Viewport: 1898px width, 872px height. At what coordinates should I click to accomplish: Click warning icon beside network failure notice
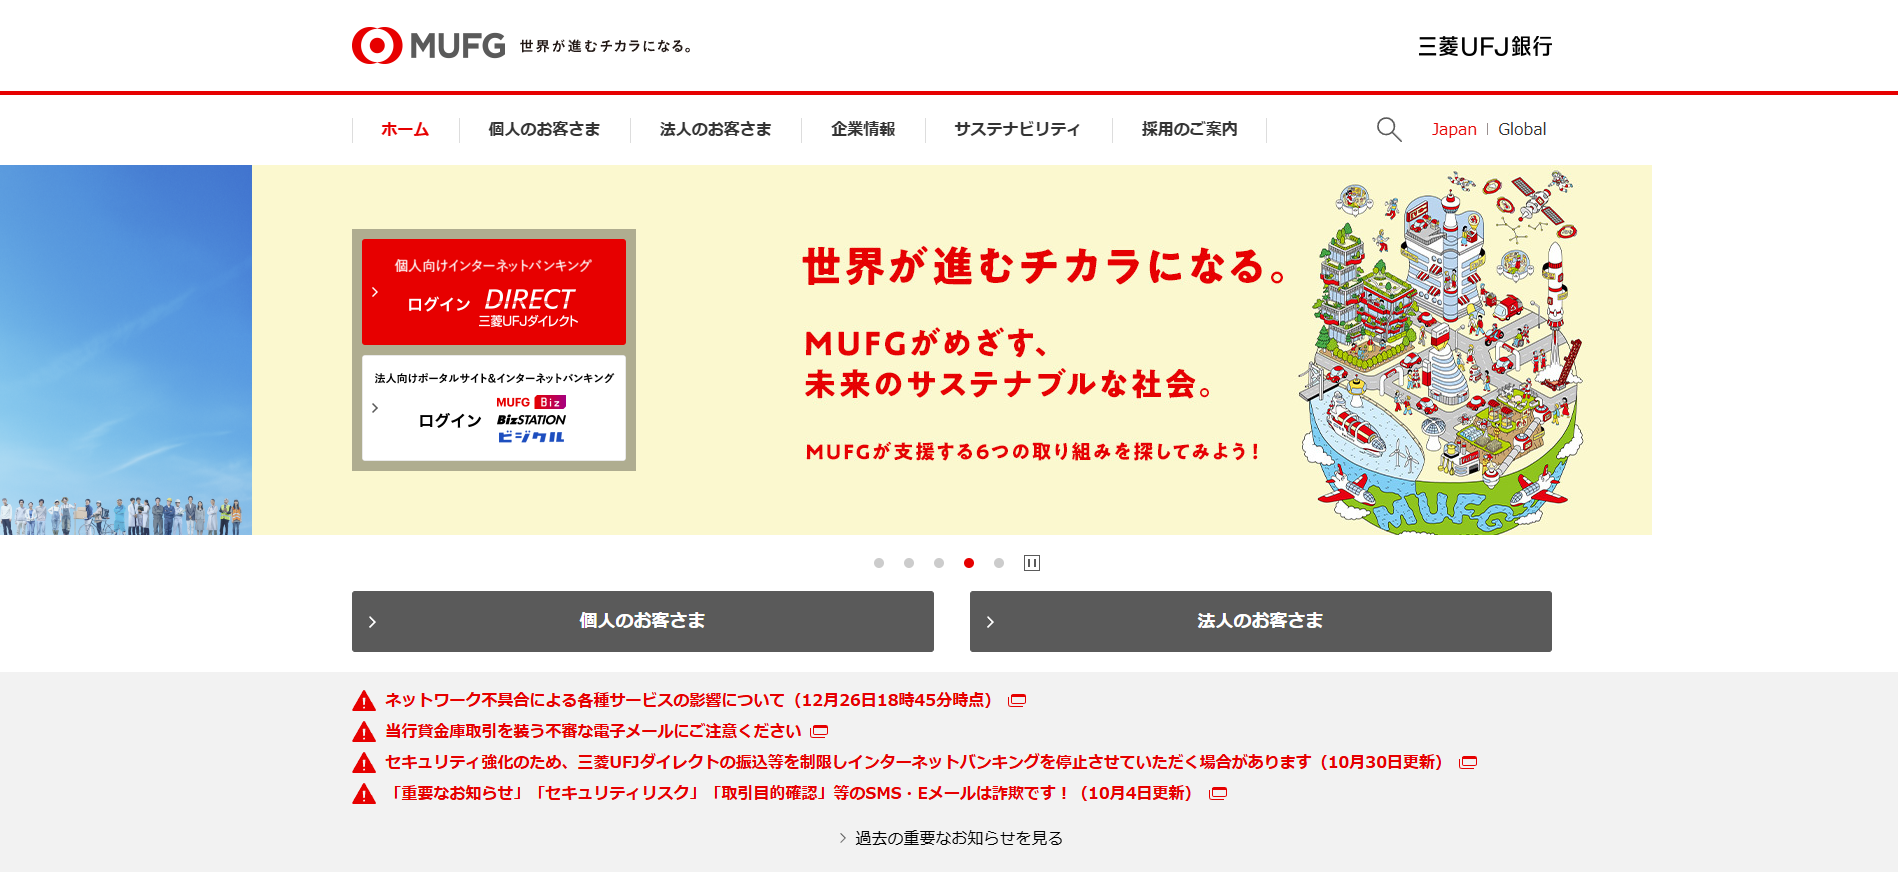coord(364,701)
